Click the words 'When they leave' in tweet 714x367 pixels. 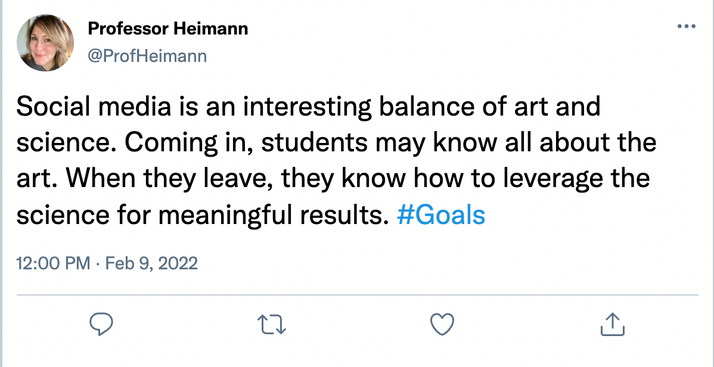pos(168,179)
